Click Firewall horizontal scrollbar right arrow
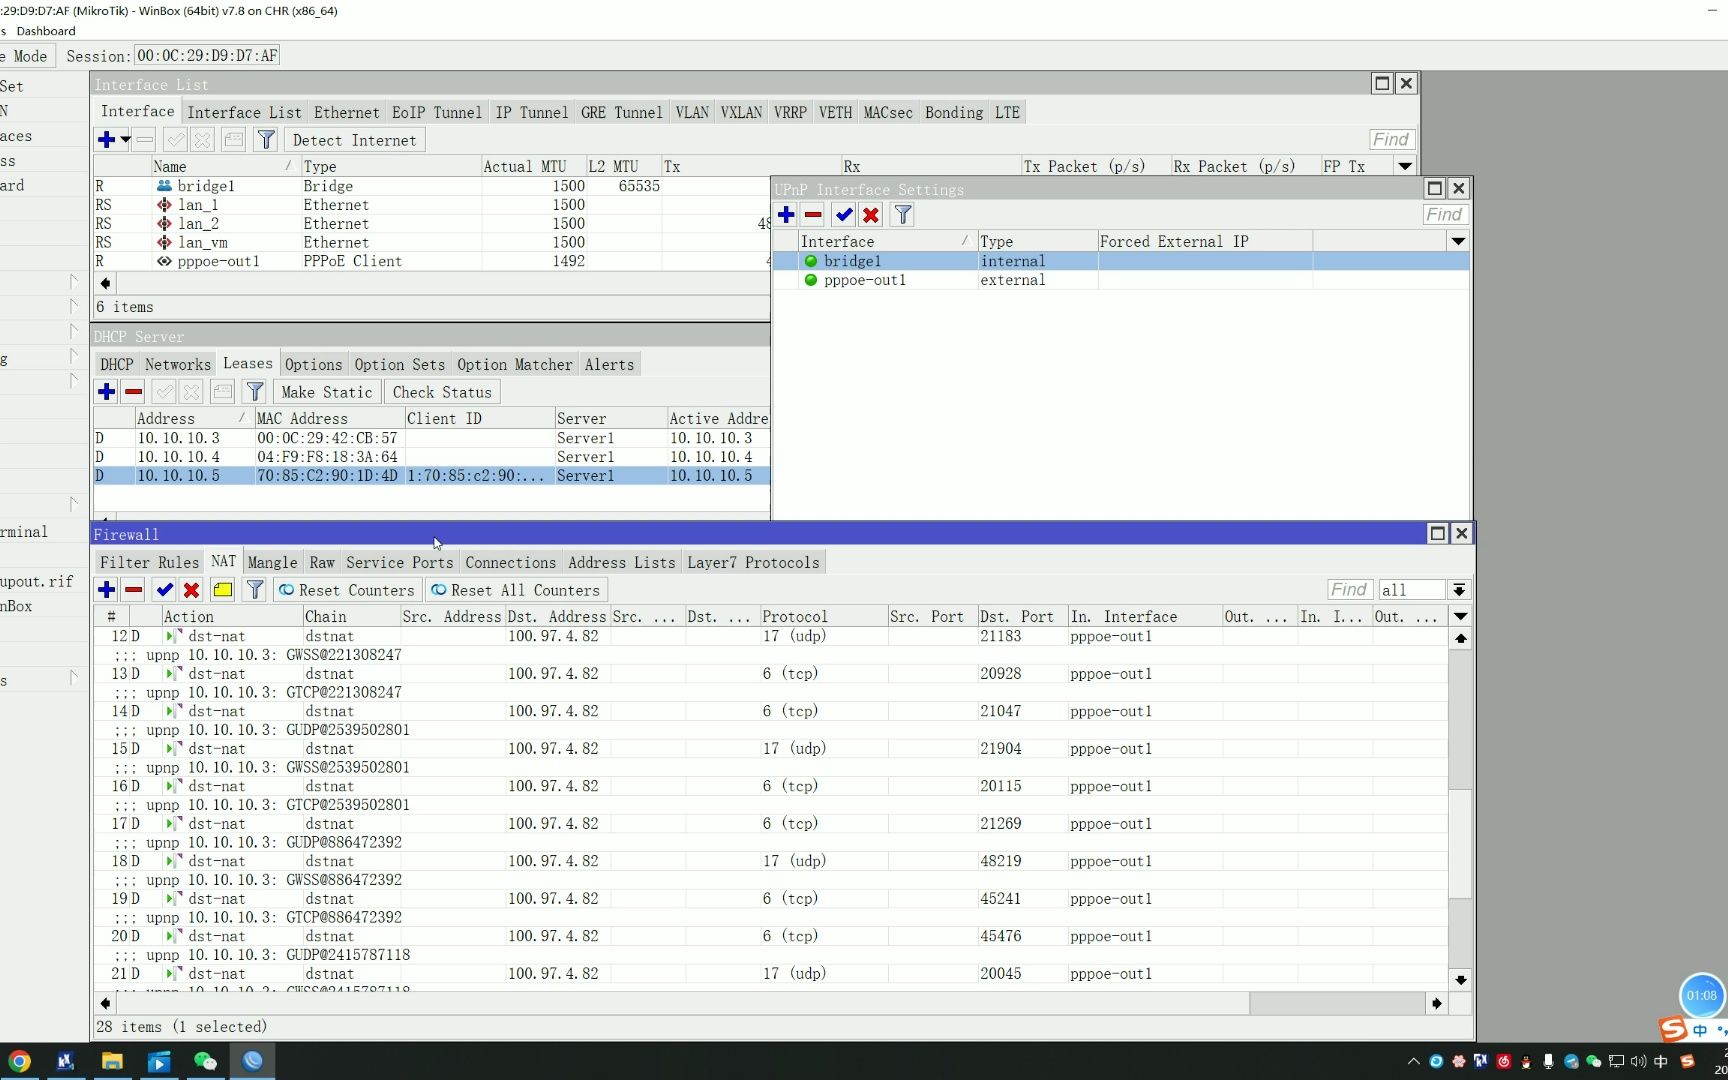 point(1437,1003)
